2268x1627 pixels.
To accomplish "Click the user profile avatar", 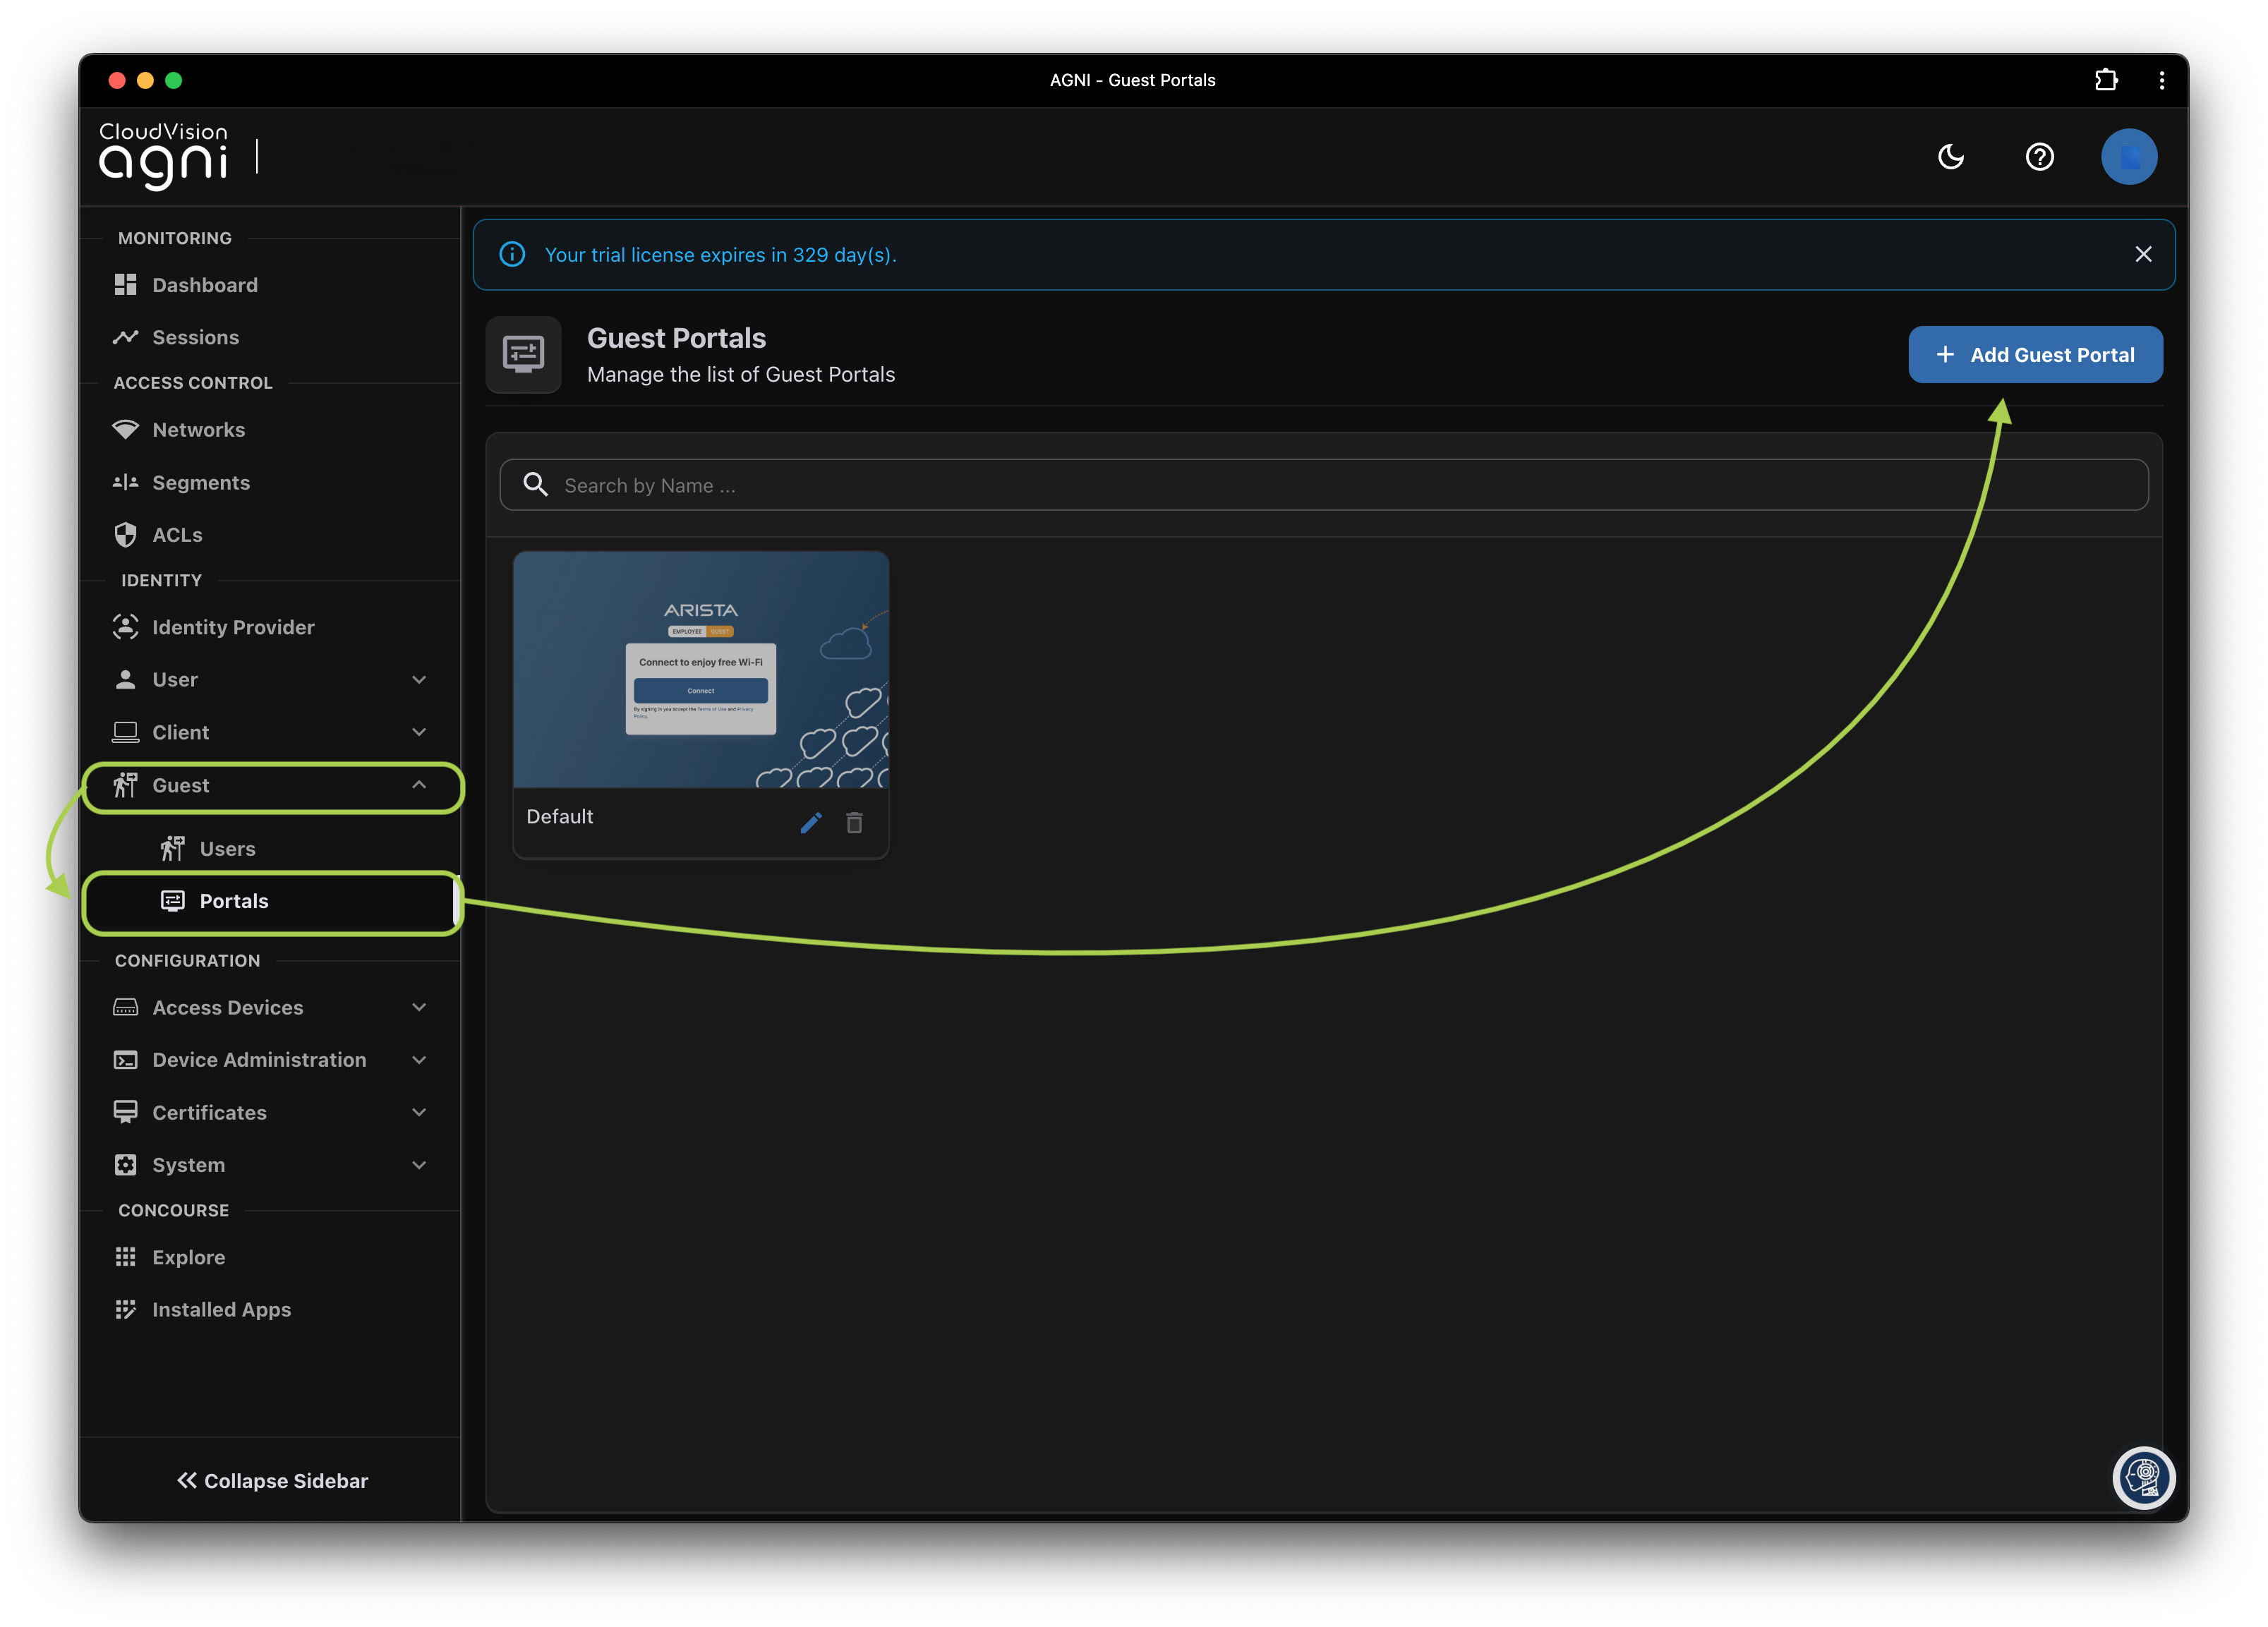I will pos(2128,157).
